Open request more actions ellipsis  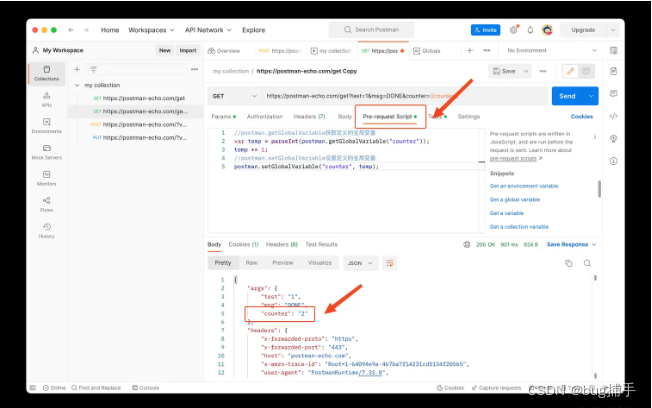543,71
